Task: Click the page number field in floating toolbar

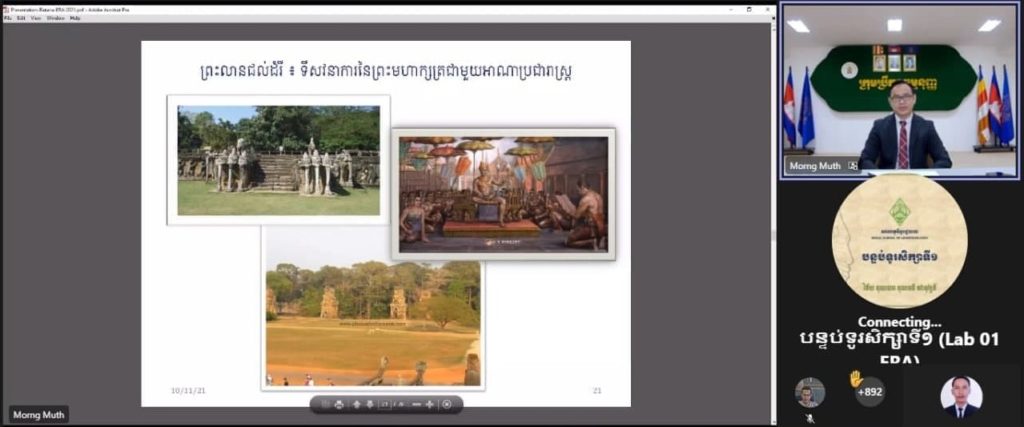Action: click(386, 404)
